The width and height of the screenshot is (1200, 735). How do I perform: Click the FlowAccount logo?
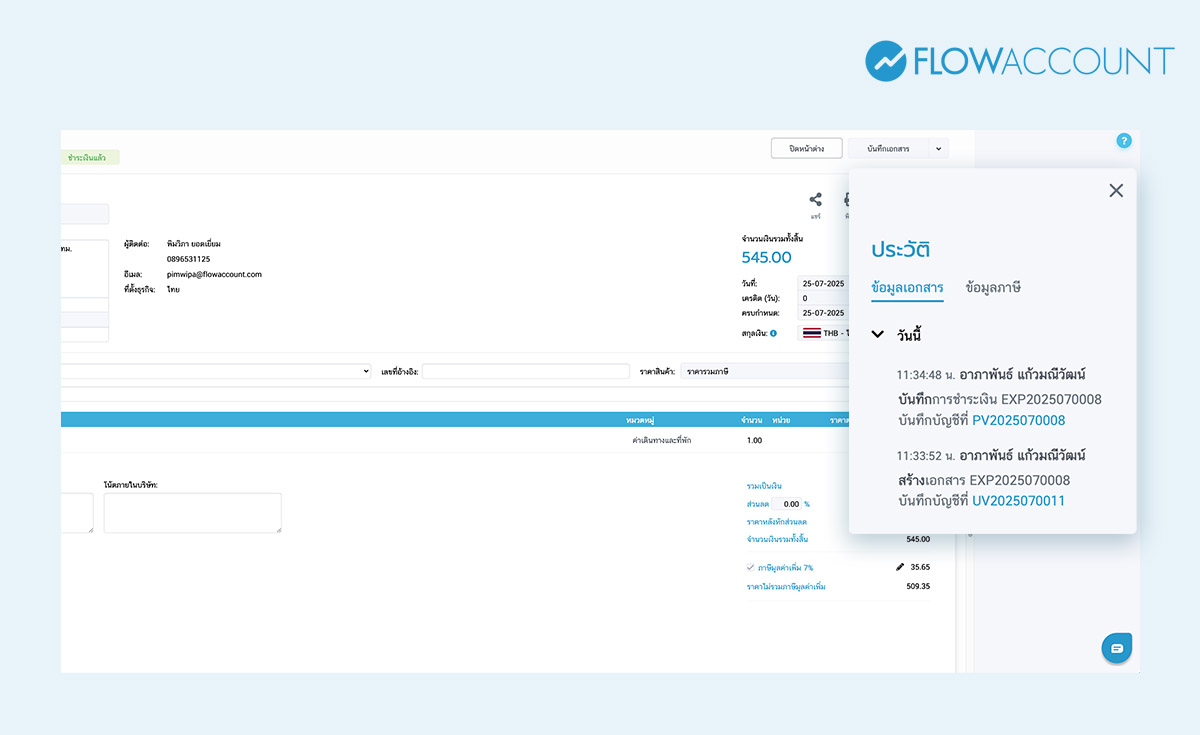pyautogui.click(x=1019, y=61)
